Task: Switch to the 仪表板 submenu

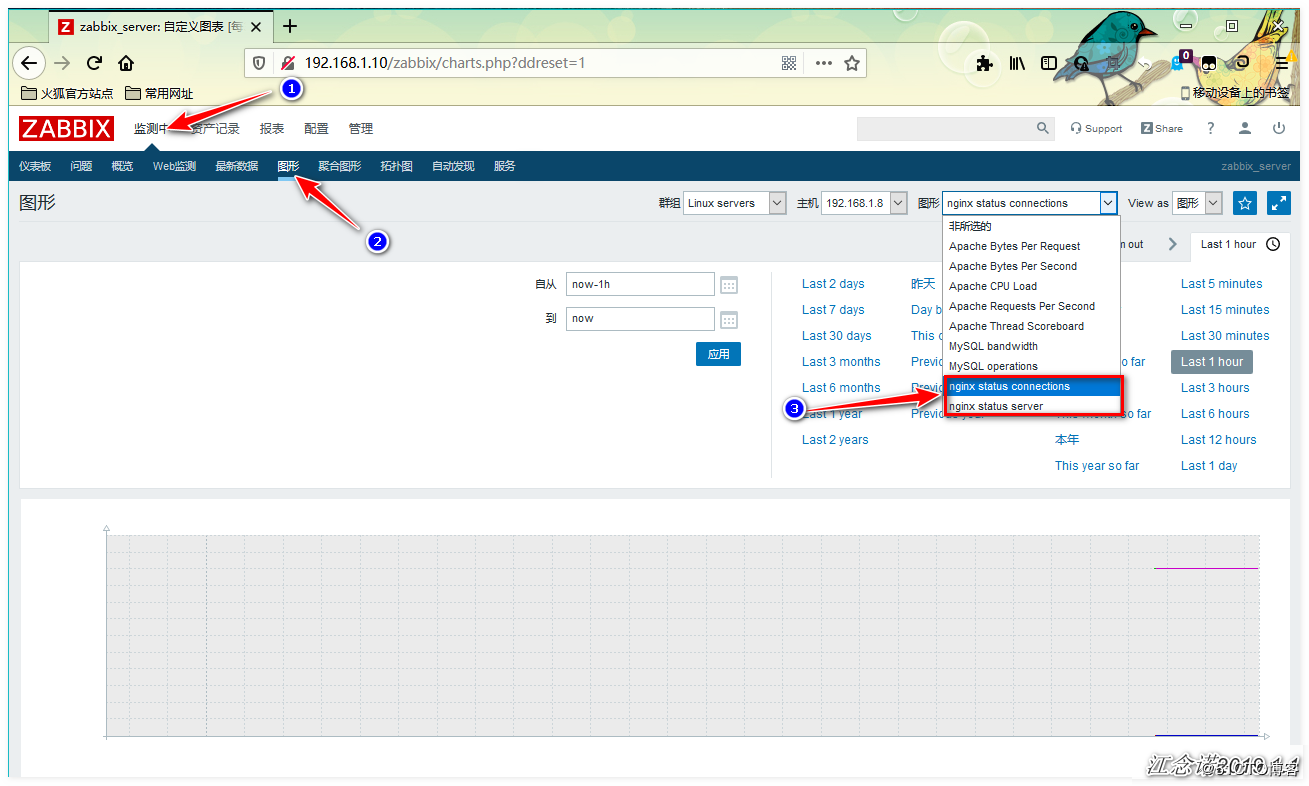Action: tap(35, 166)
